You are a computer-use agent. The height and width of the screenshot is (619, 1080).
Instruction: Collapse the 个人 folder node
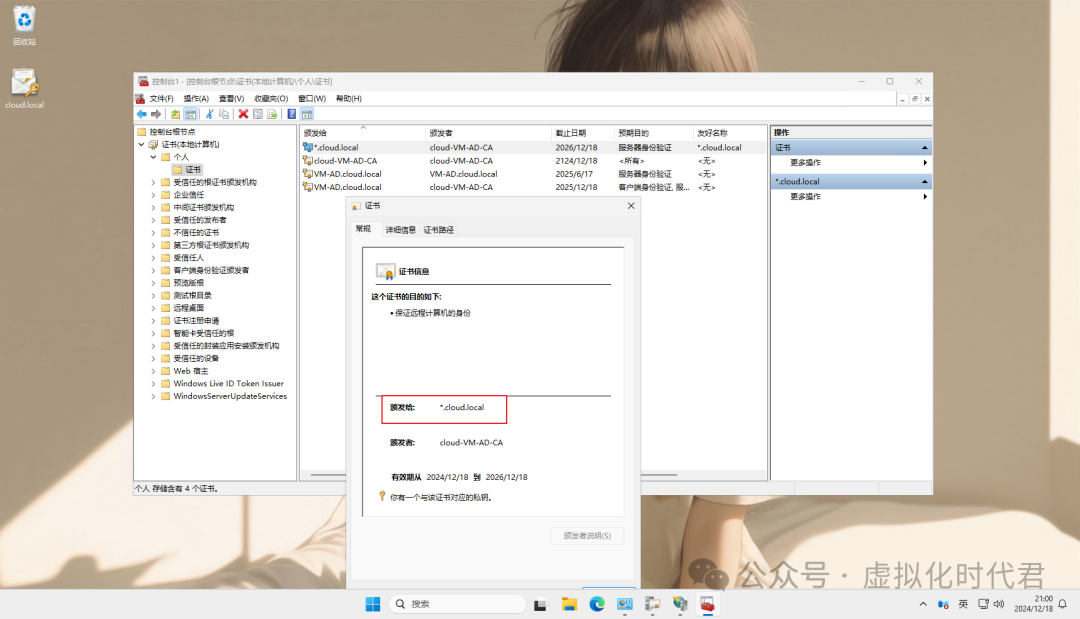pos(154,157)
